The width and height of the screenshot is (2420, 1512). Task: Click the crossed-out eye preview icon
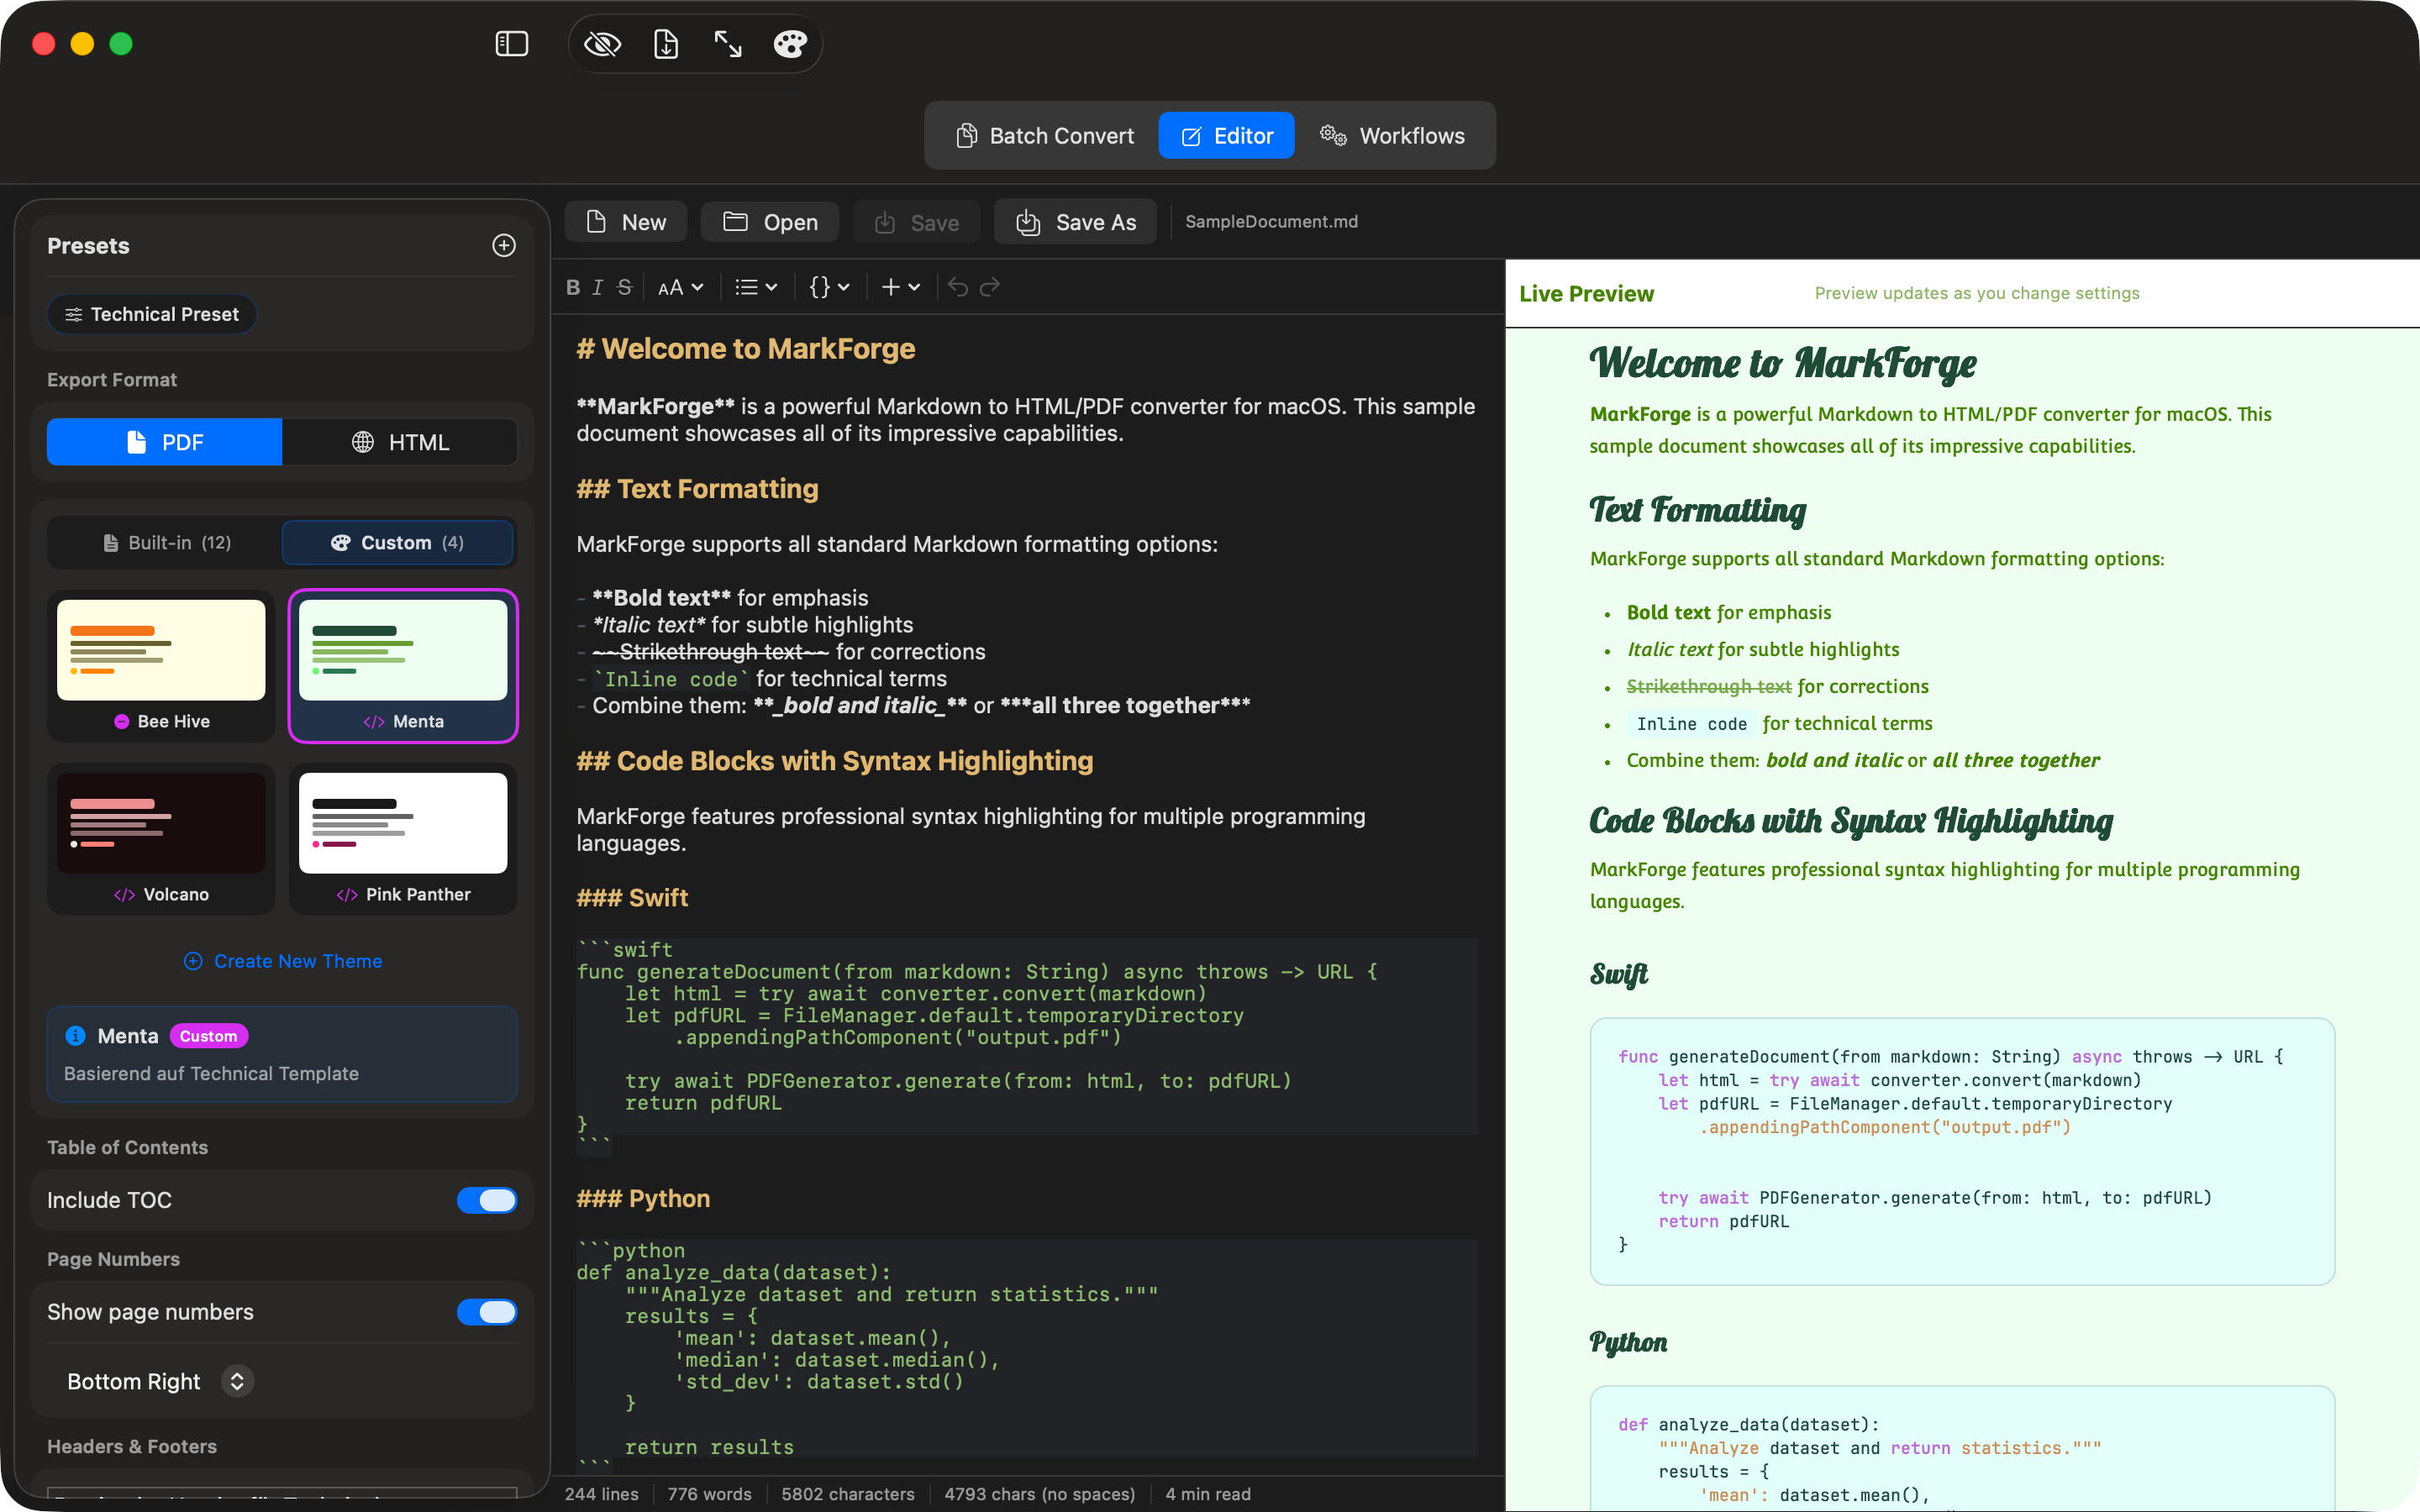click(x=602, y=44)
